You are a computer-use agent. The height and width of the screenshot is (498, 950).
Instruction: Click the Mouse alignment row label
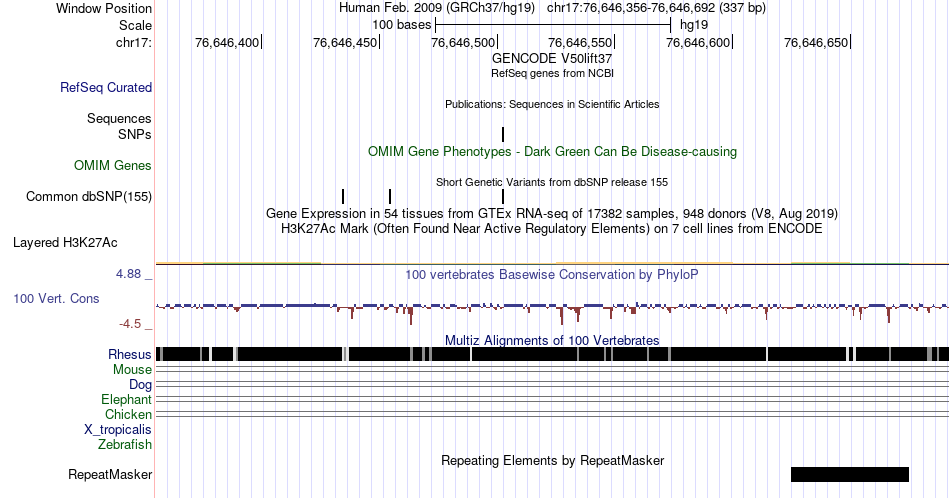[x=132, y=370]
